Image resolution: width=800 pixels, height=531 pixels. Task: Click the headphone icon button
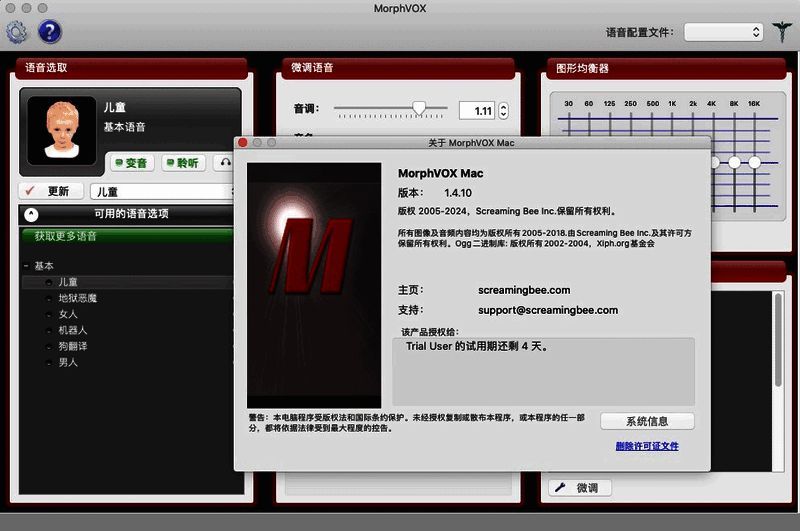click(x=224, y=163)
